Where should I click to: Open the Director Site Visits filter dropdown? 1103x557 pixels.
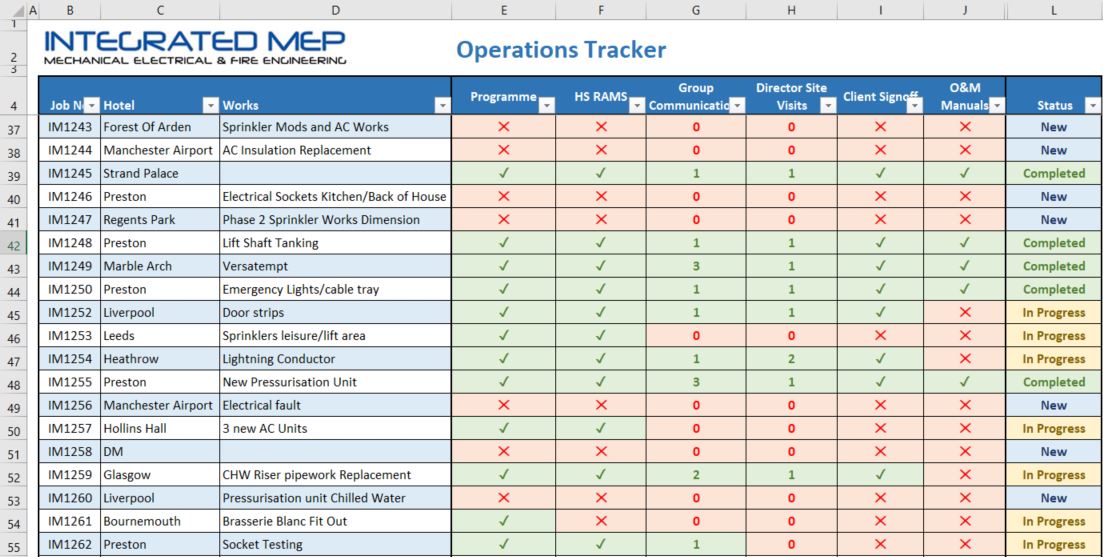828,105
